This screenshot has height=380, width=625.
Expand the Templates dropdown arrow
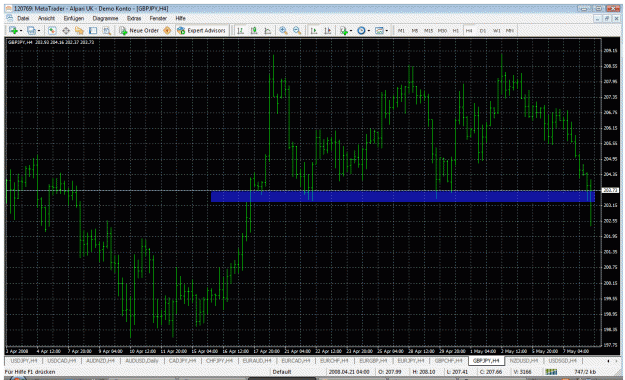(x=387, y=31)
